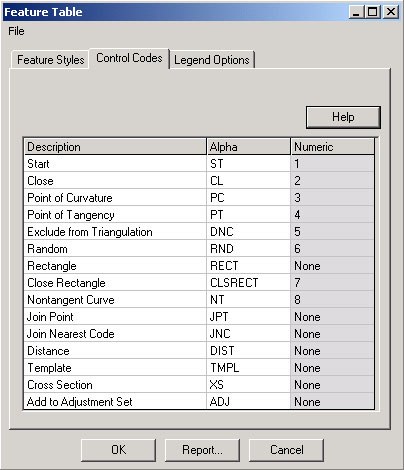Open the File menu
The width and height of the screenshot is (404, 470).
[16, 31]
